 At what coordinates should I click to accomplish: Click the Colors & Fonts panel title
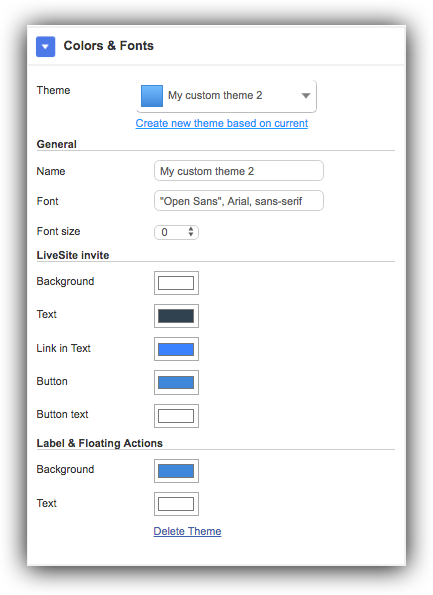[109, 46]
